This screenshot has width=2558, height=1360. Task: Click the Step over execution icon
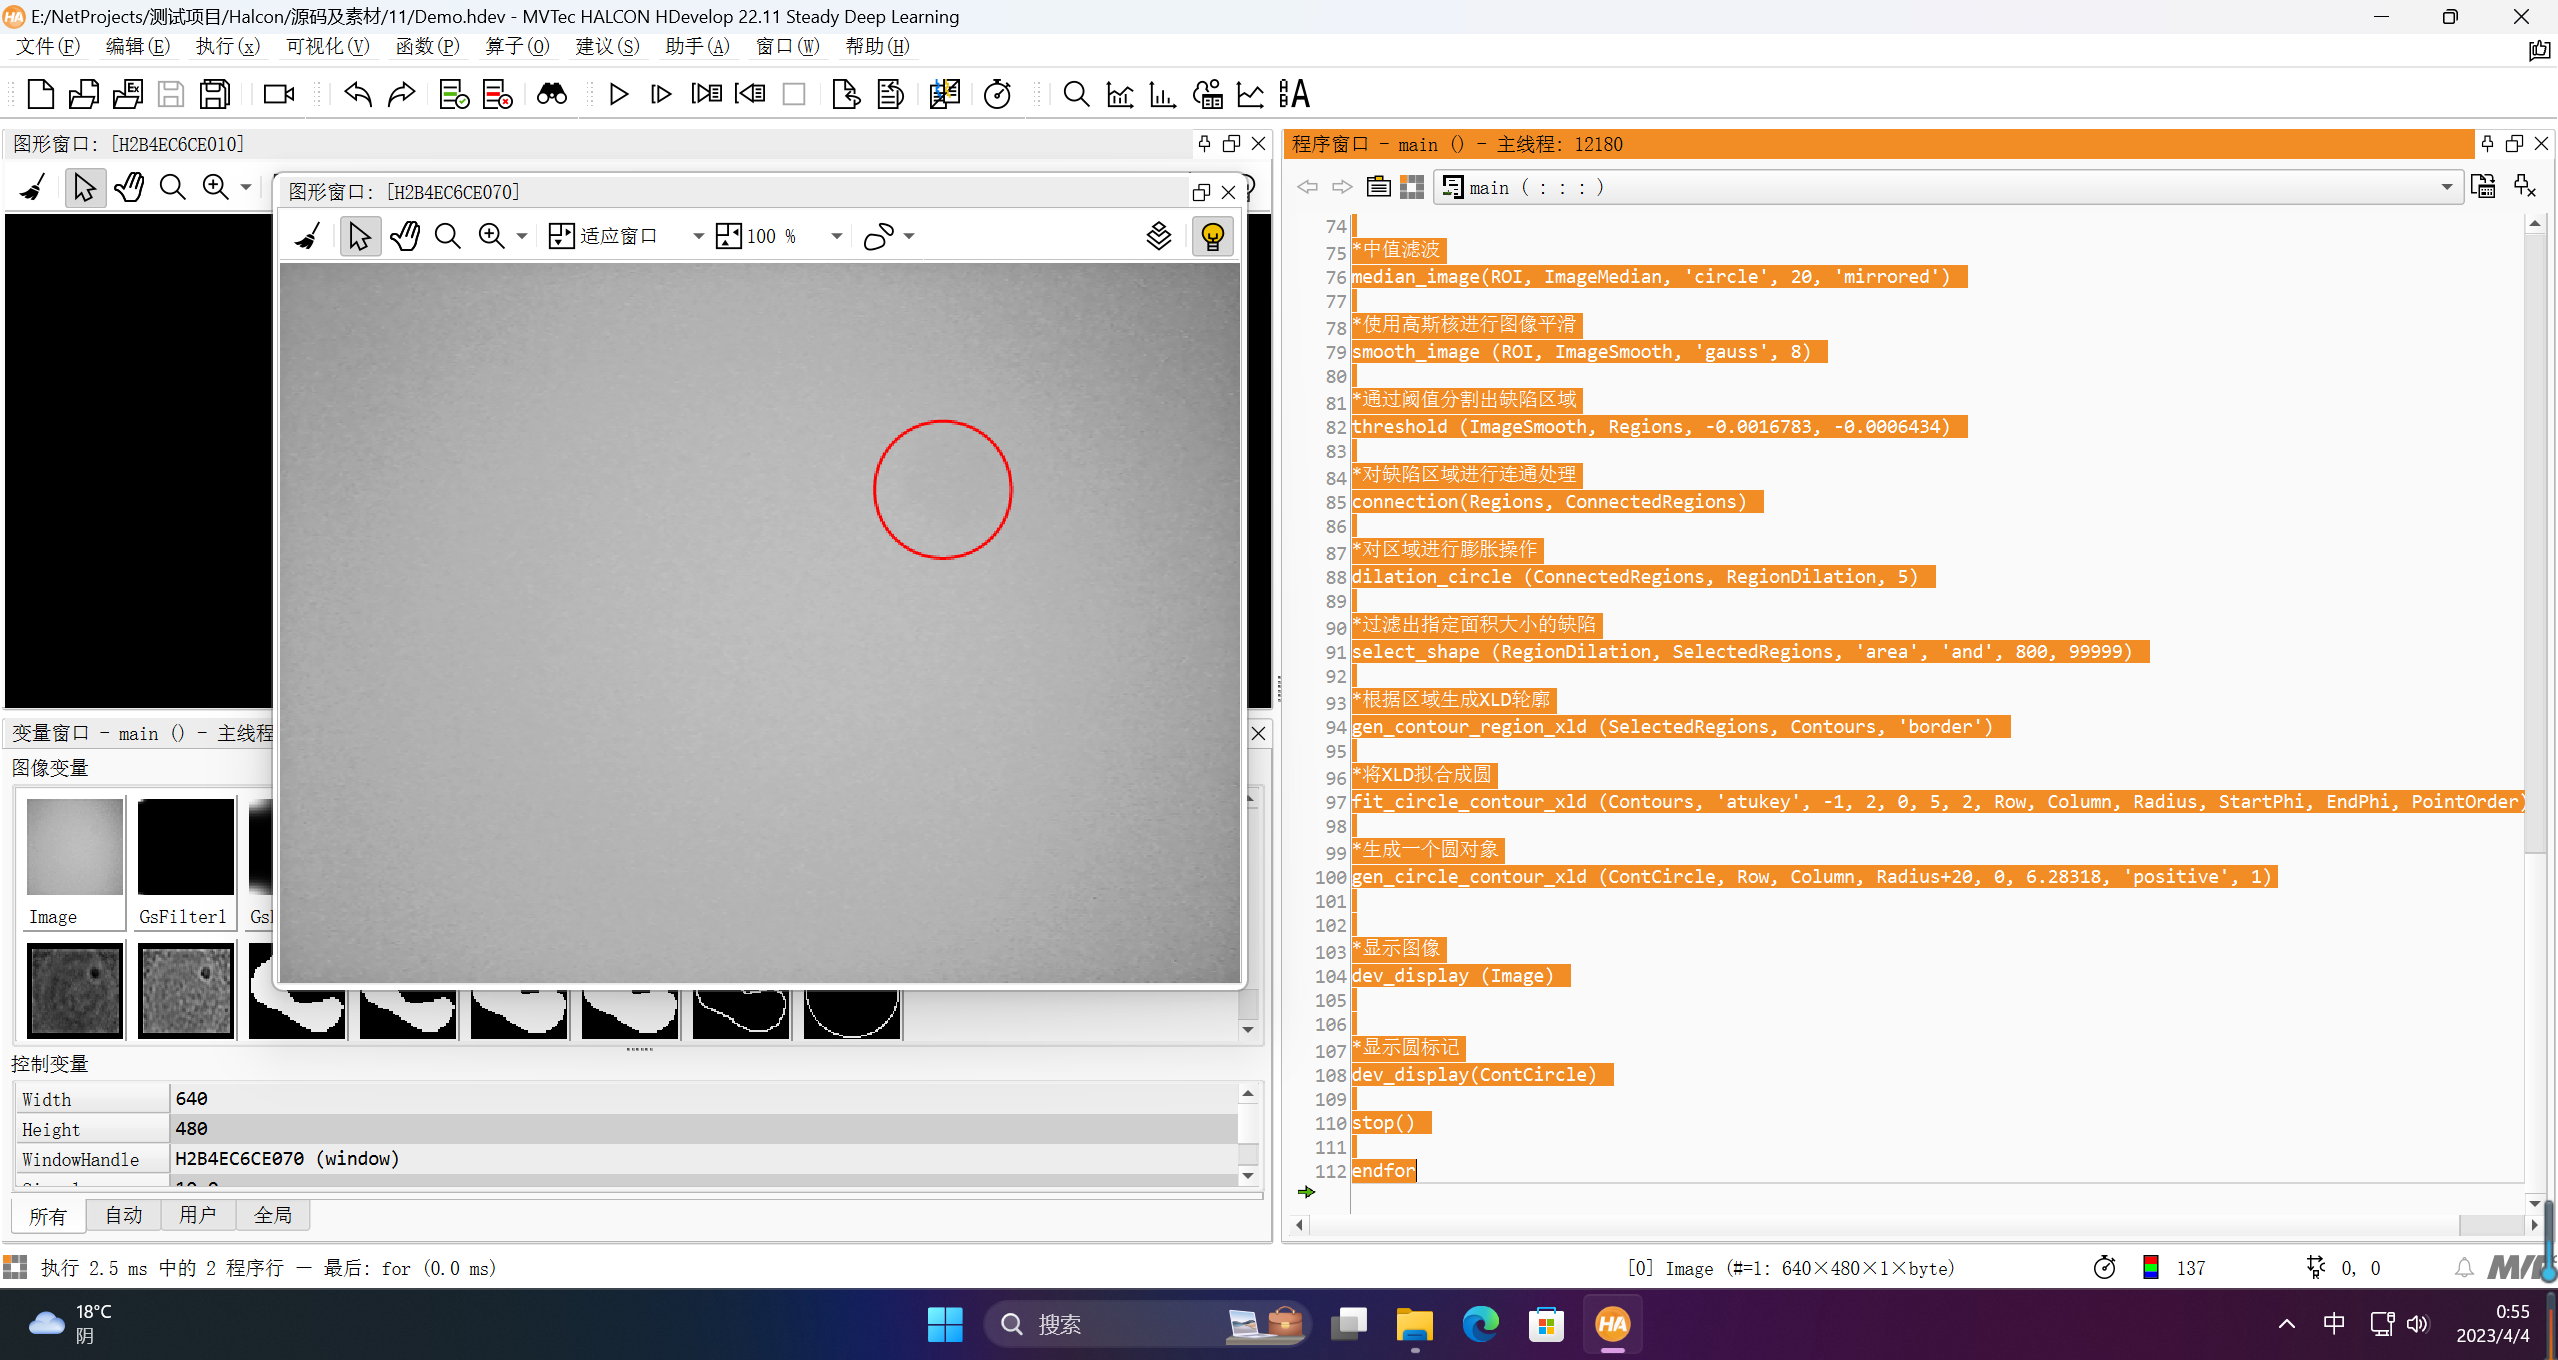(x=661, y=94)
